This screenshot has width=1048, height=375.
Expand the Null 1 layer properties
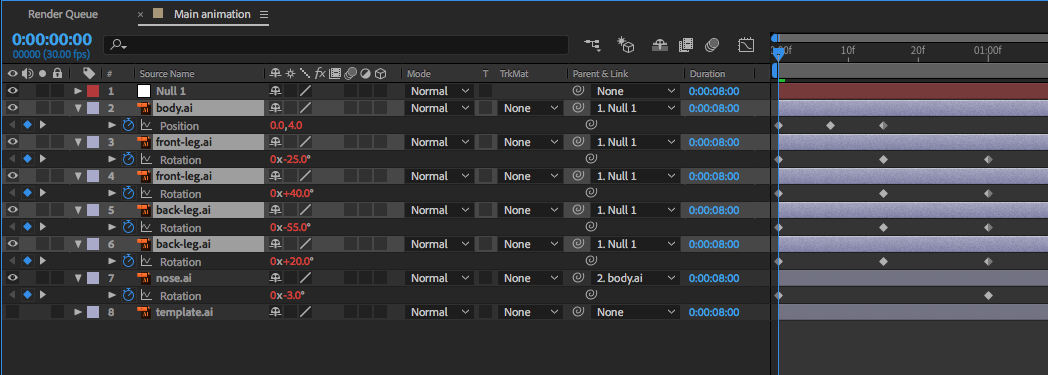point(78,91)
